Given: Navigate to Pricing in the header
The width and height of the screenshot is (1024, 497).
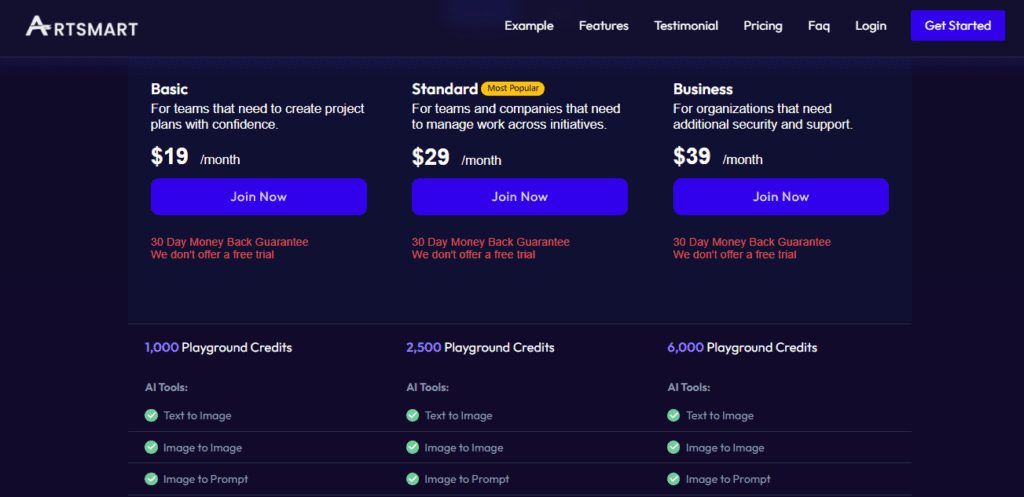Looking at the screenshot, I should tap(763, 26).
